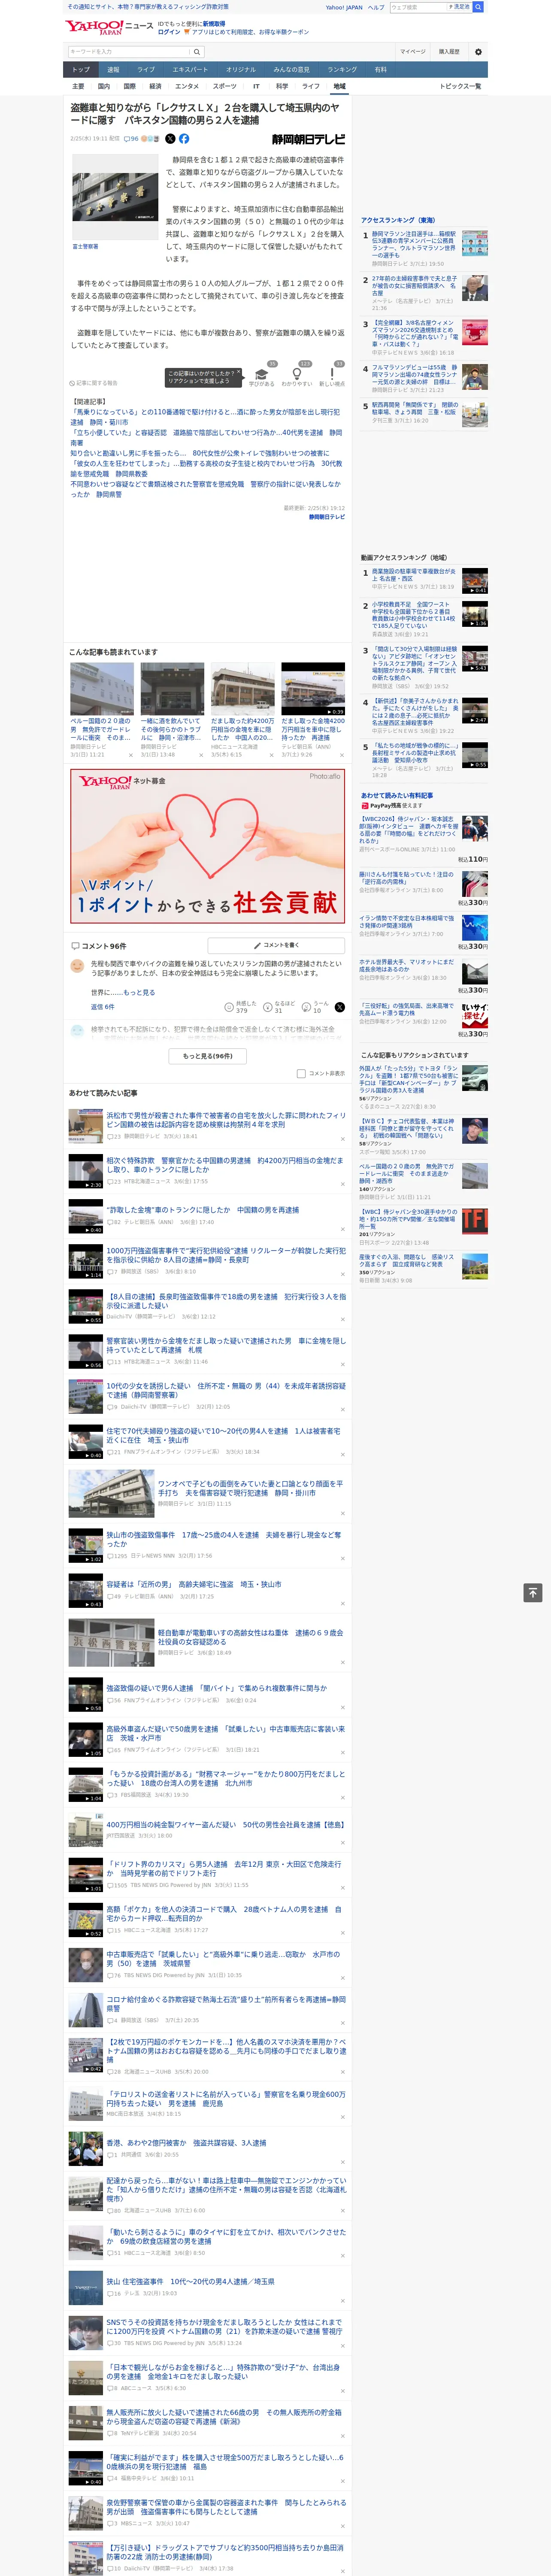
Task: Click first commenter's avatar icon
Action: [77, 966]
